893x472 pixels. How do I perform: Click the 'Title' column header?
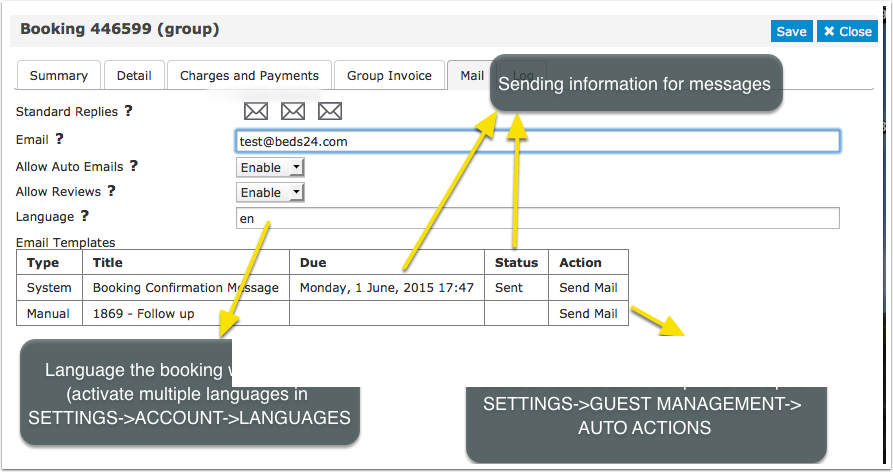[x=186, y=262]
